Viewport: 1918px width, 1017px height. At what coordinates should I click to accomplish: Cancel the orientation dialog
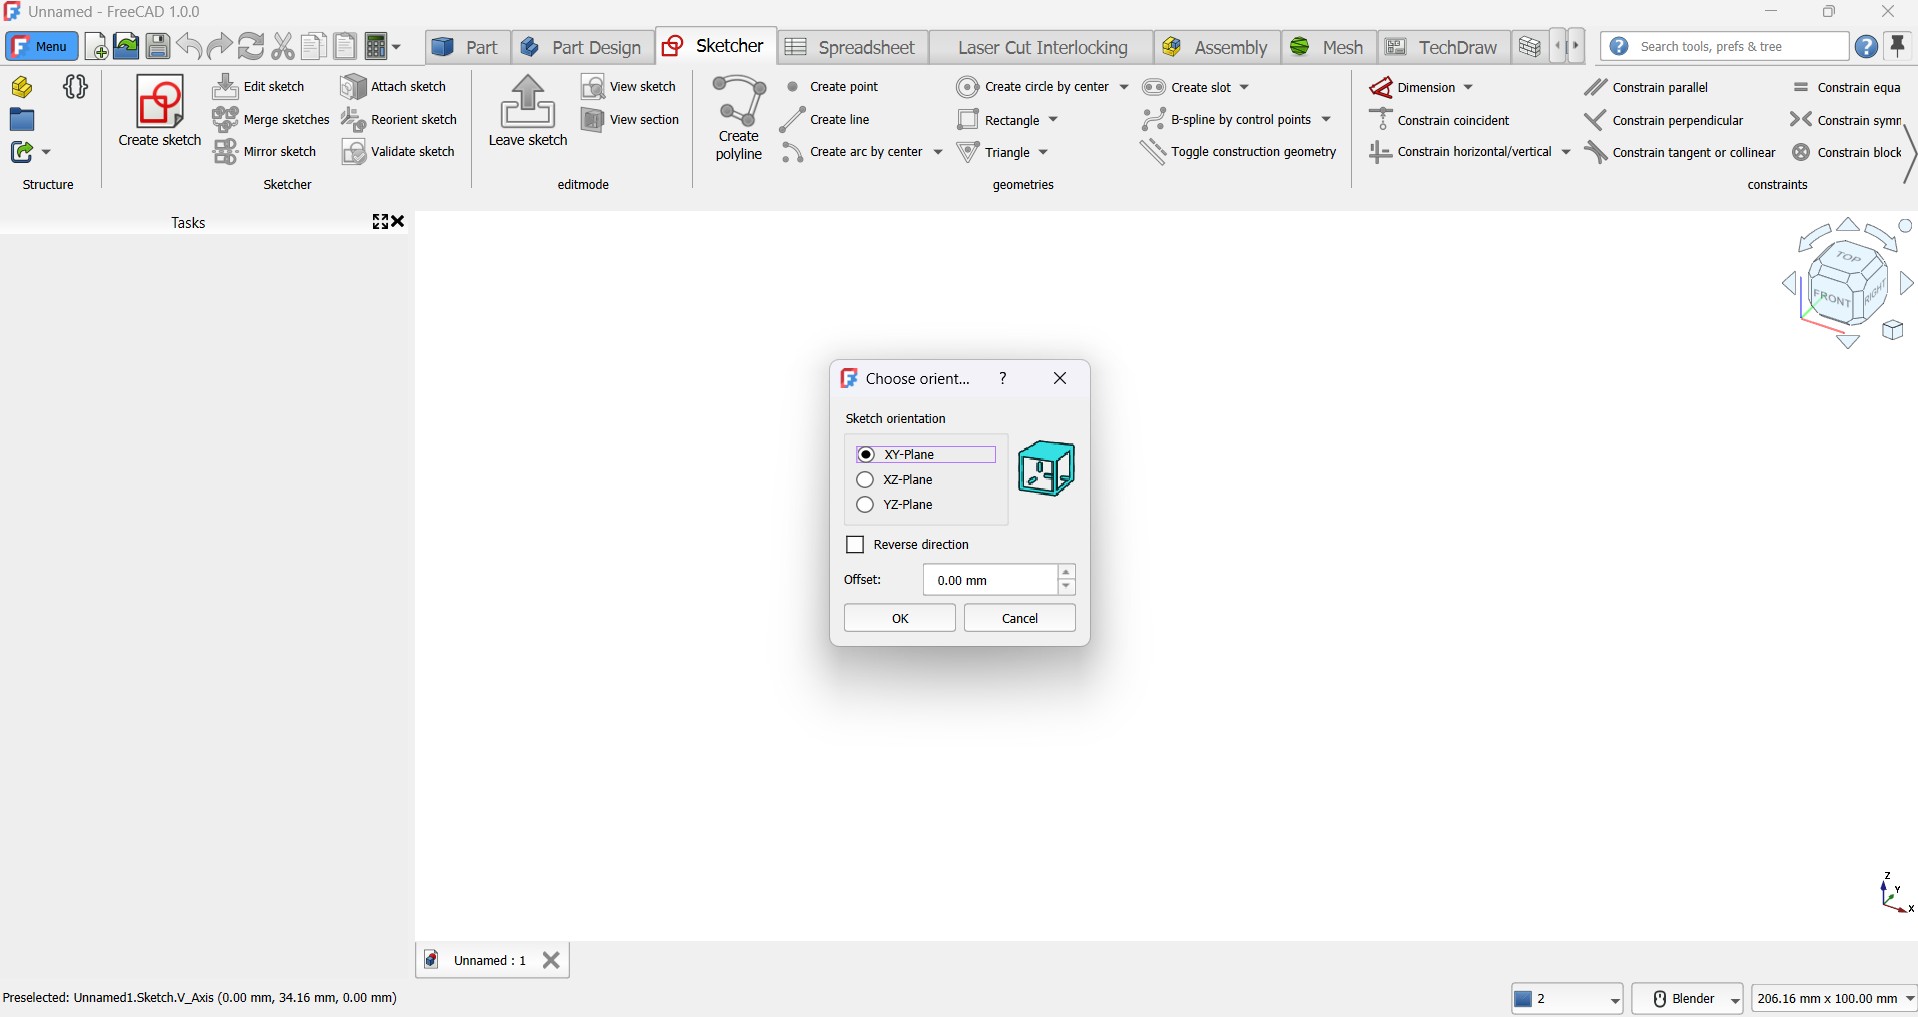click(1020, 618)
